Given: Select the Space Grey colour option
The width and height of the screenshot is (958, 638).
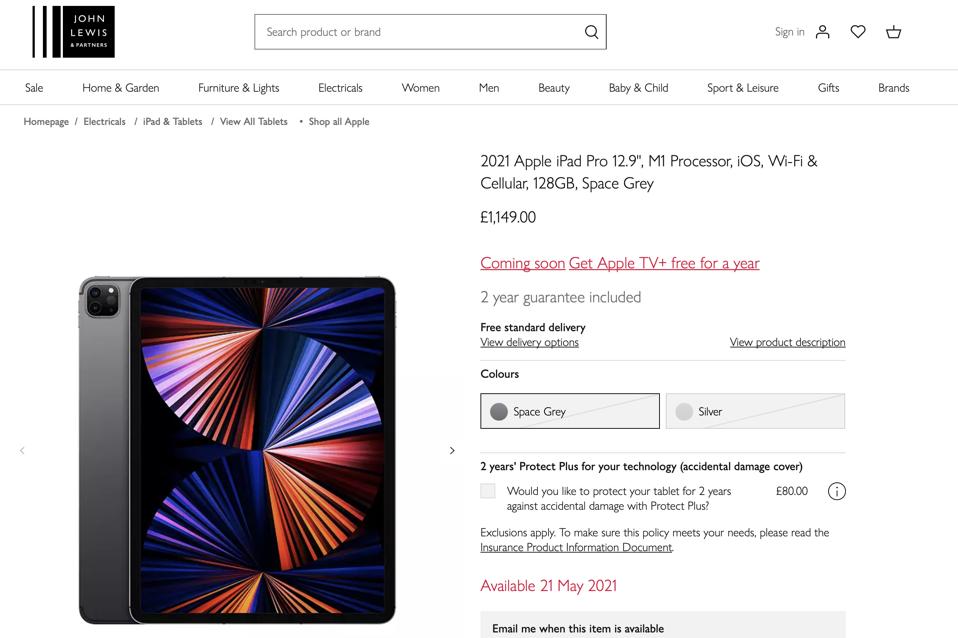Looking at the screenshot, I should pyautogui.click(x=570, y=411).
